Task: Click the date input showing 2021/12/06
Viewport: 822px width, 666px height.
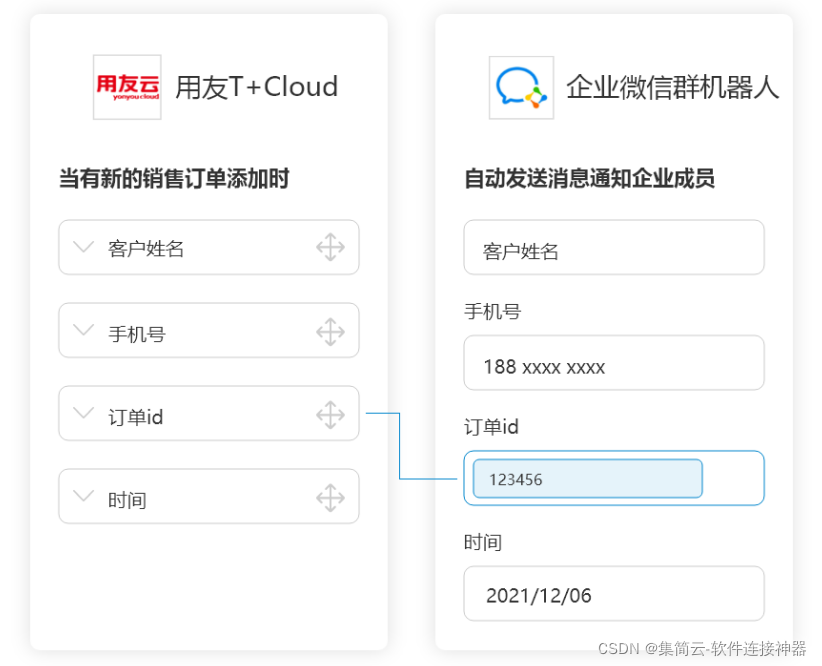Action: click(614, 593)
